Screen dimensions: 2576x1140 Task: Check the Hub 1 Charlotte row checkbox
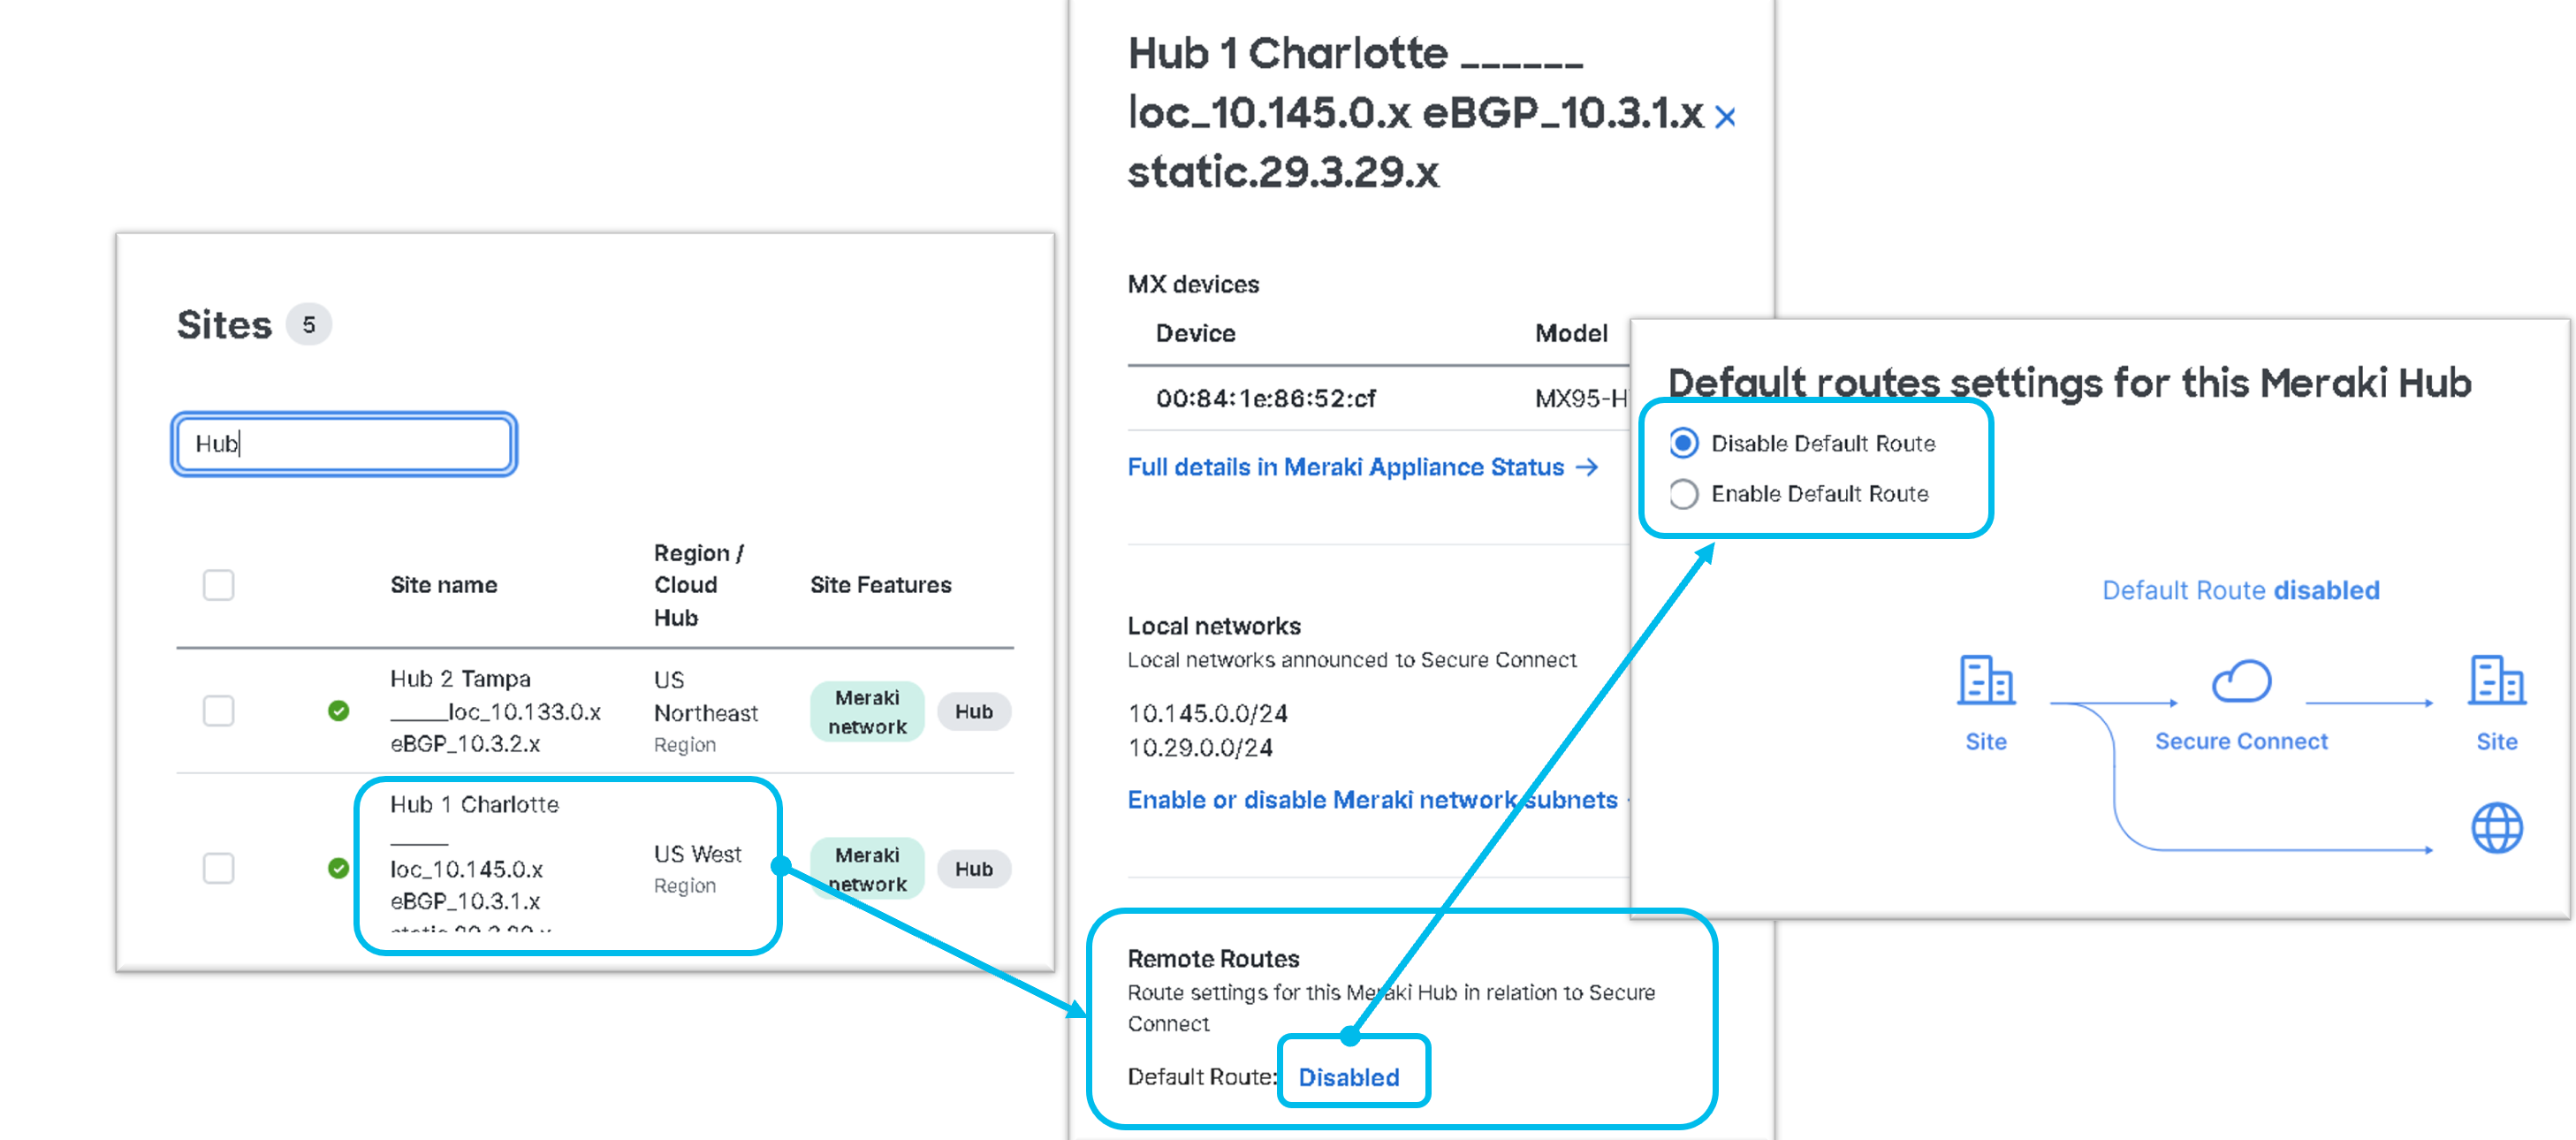(x=218, y=868)
